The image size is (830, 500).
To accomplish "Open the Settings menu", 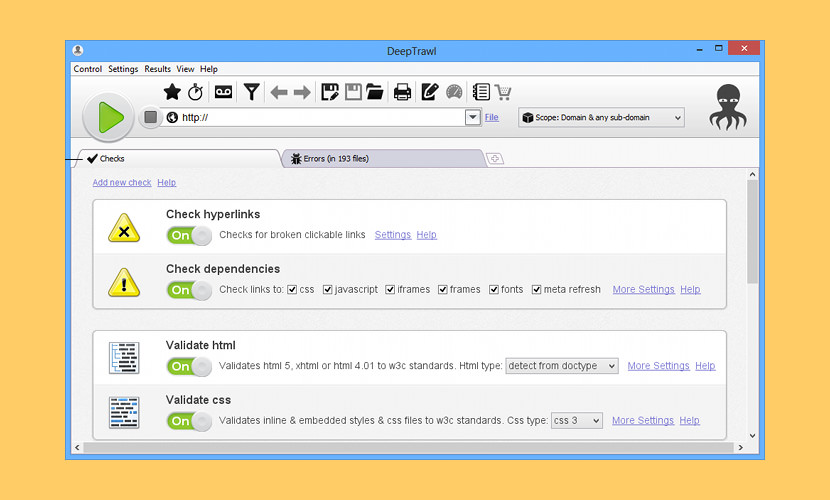I will pos(123,69).
